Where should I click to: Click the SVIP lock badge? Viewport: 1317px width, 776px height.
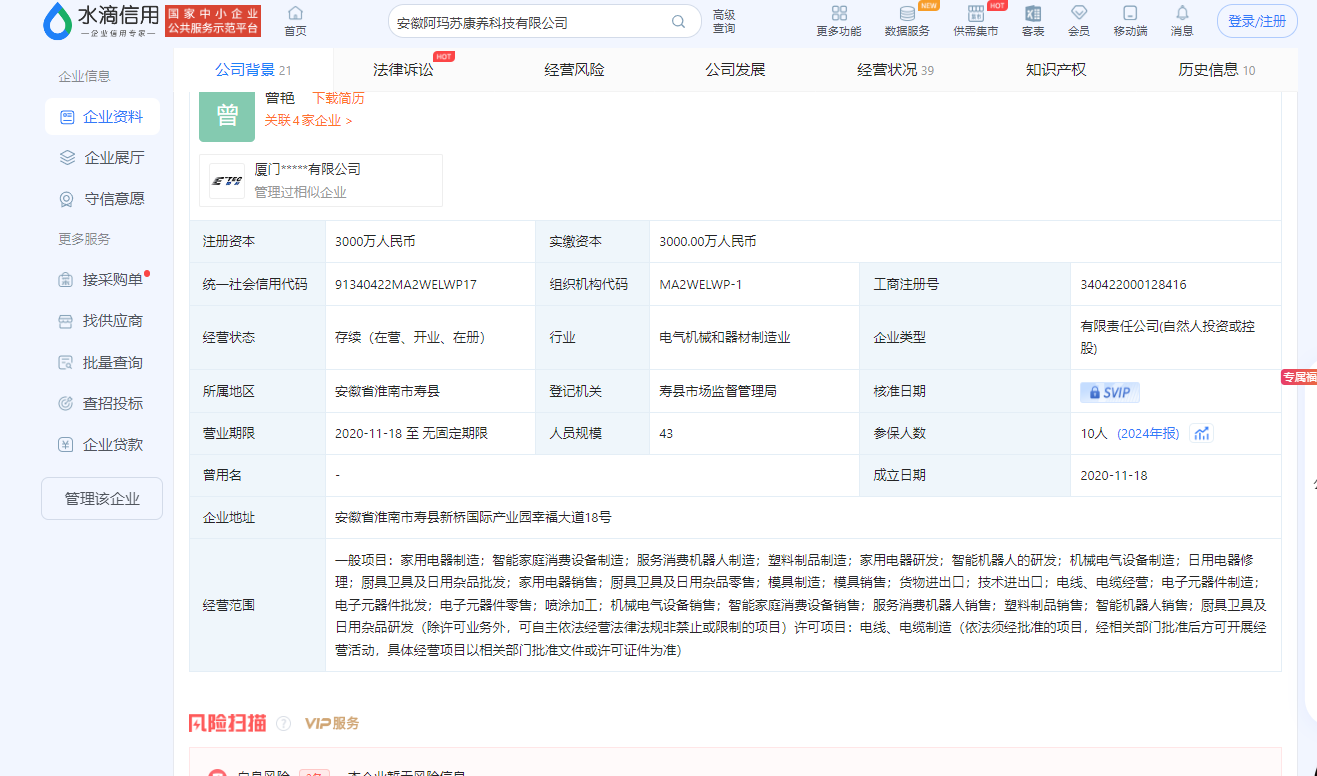(x=1109, y=392)
